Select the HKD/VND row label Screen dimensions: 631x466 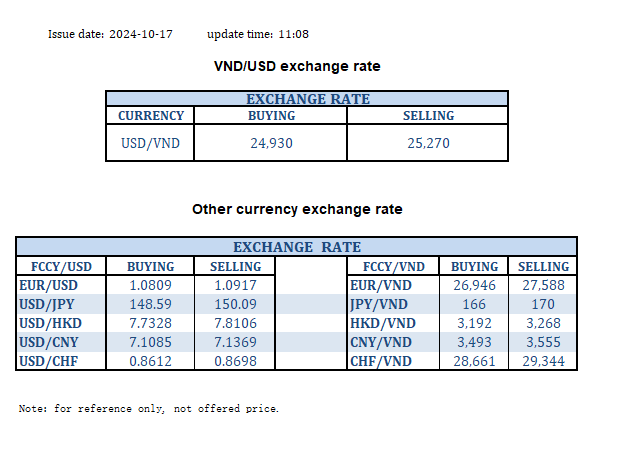tap(379, 323)
